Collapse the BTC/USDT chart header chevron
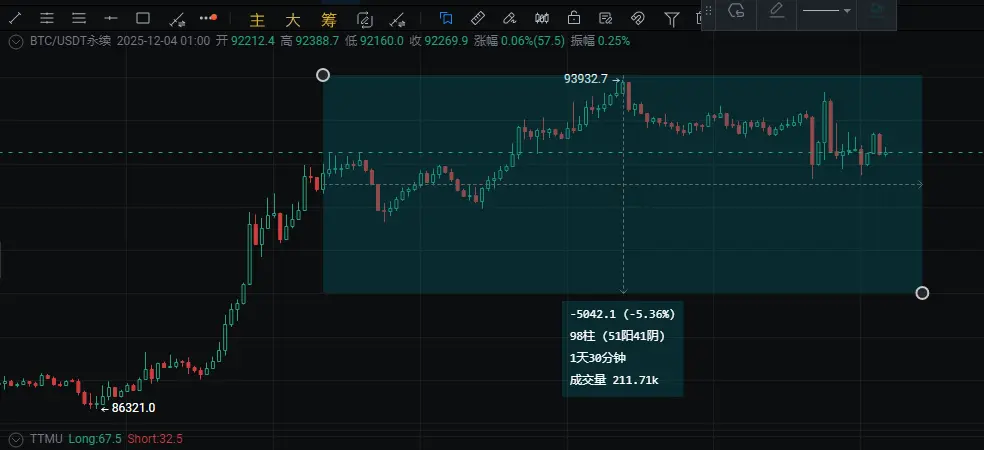Screen dimensions: 984x450 click(x=17, y=41)
